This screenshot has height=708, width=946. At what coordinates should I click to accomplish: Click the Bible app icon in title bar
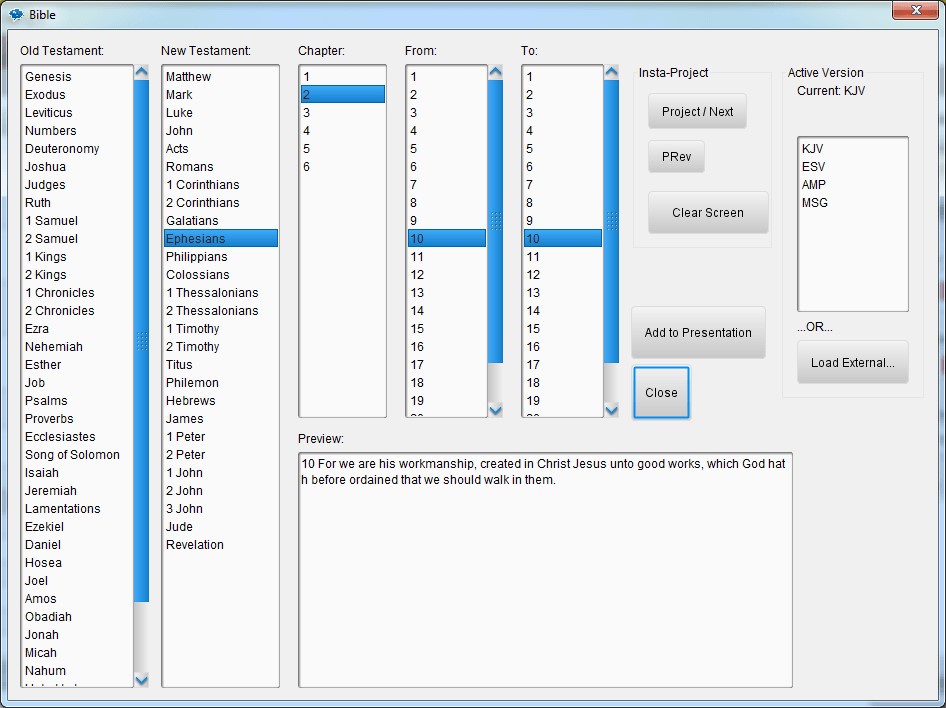pos(16,15)
